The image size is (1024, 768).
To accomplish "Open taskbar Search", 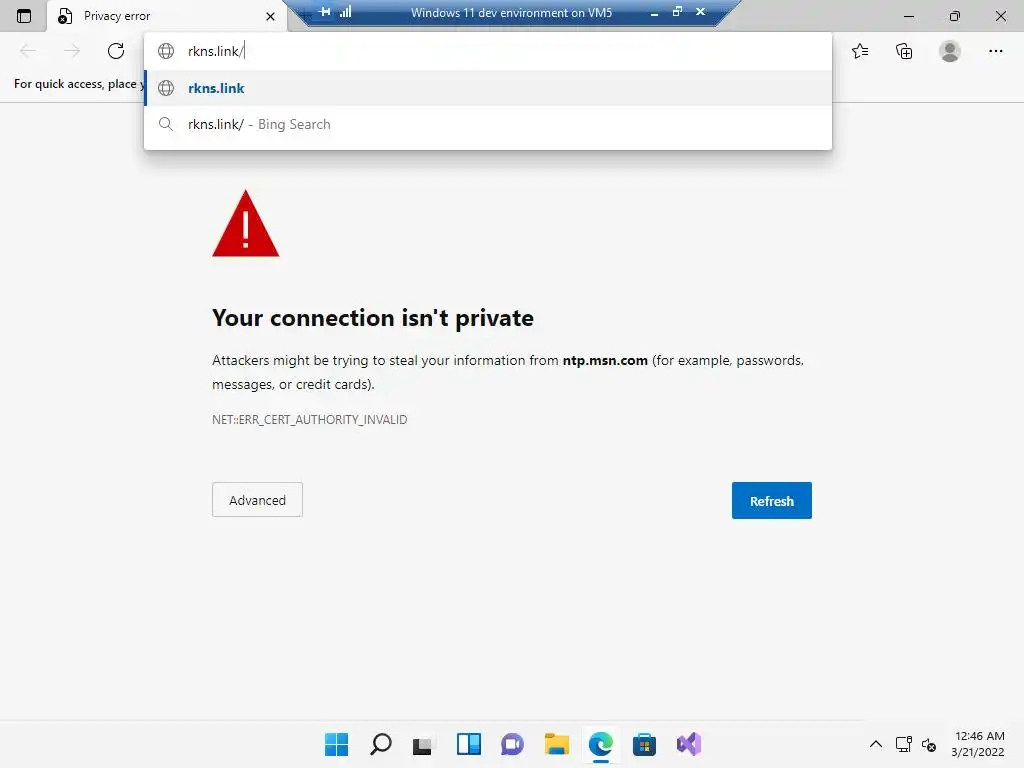I will tap(381, 744).
